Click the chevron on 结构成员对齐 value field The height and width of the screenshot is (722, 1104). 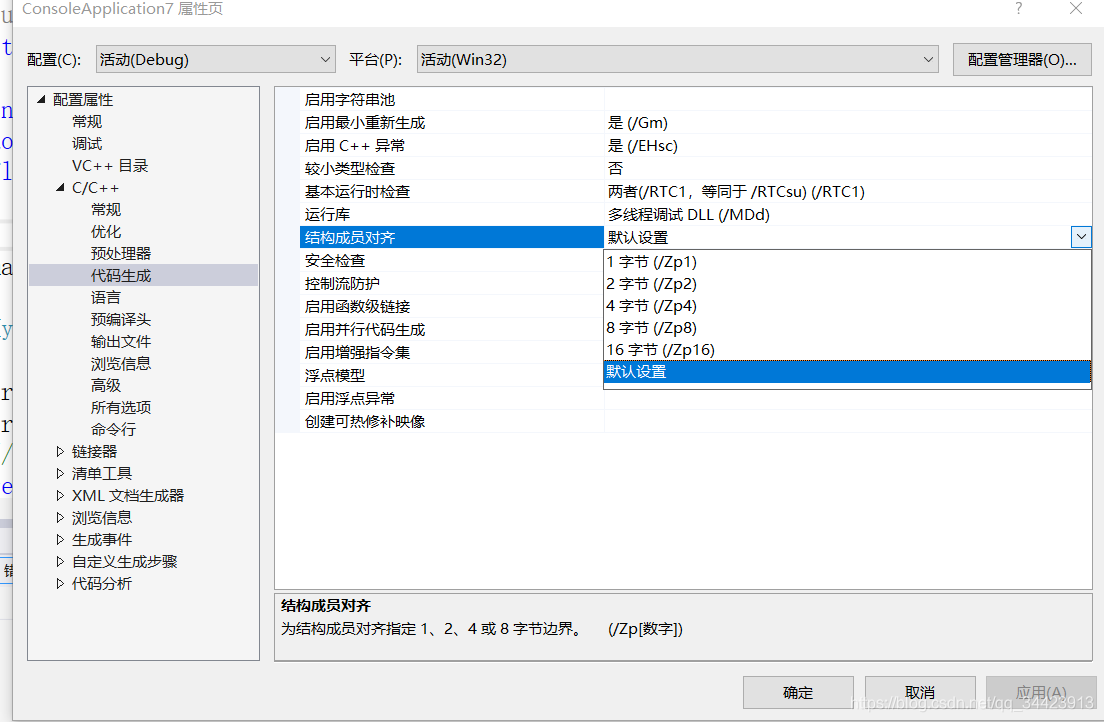(1081, 236)
